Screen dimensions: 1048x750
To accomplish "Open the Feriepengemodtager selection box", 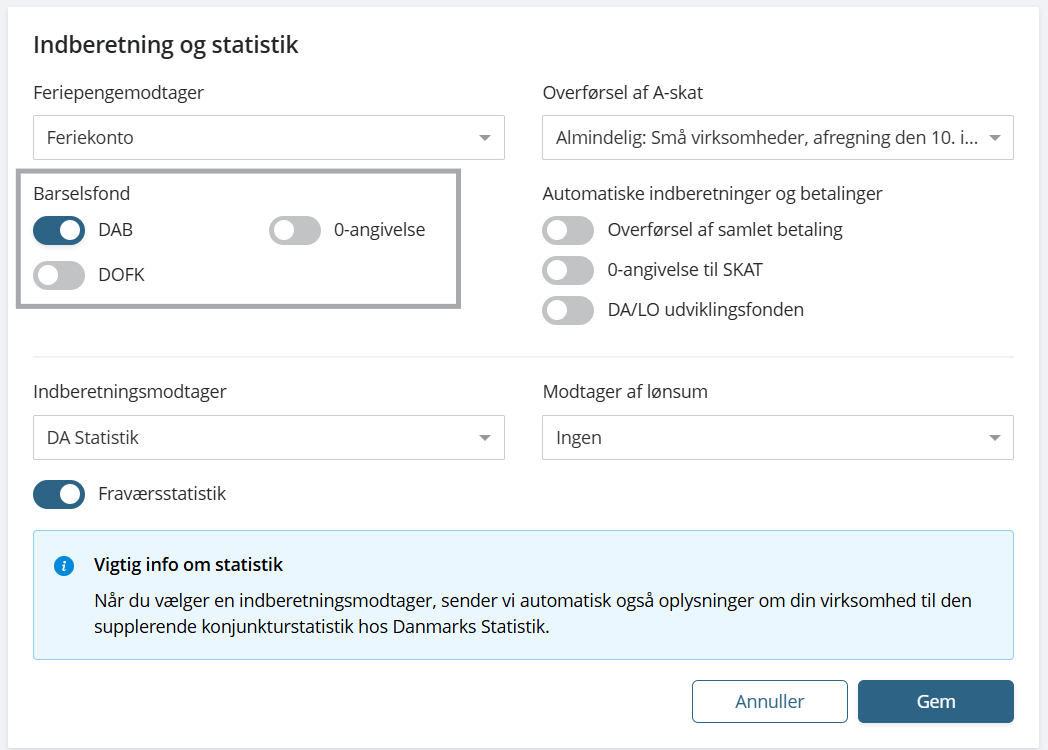I will click(x=255, y=138).
